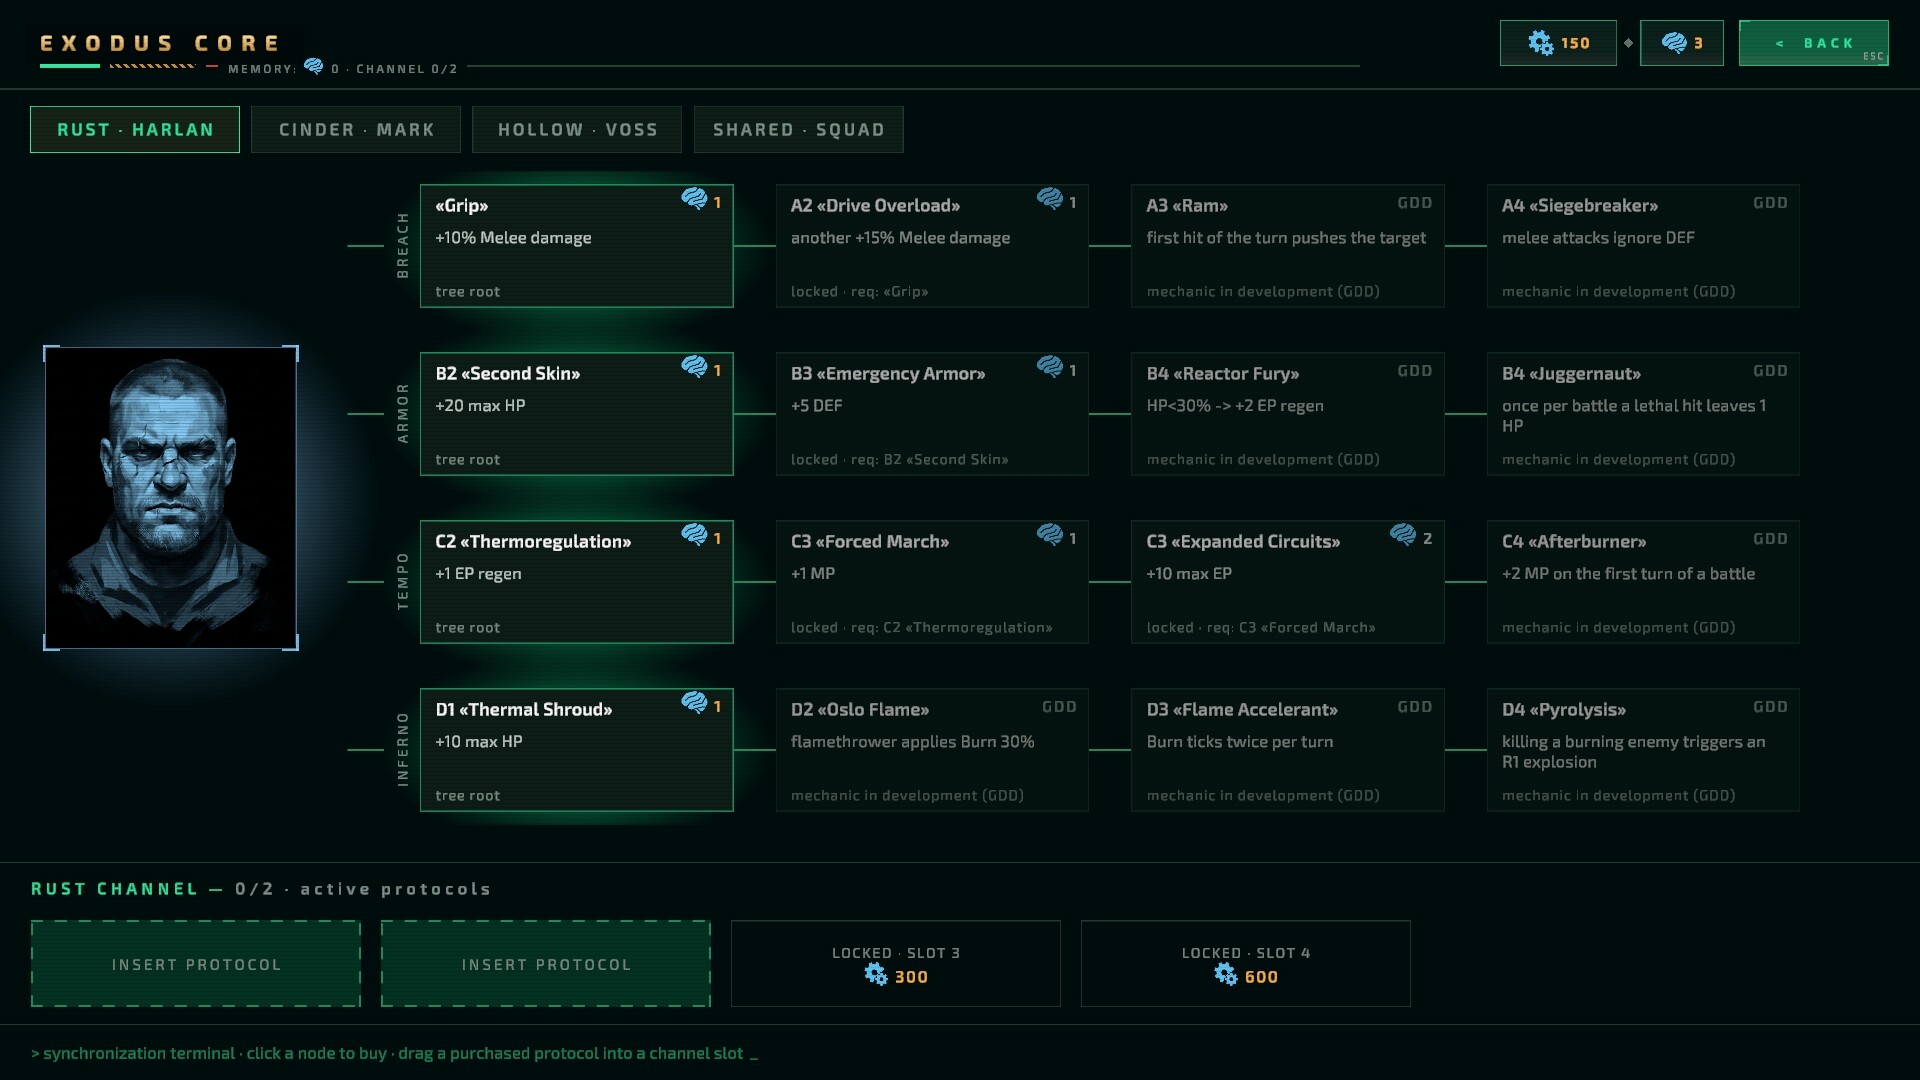Select the A3 «Ram» node
Image resolution: width=1920 pixels, height=1080 pixels.
pyautogui.click(x=1288, y=246)
